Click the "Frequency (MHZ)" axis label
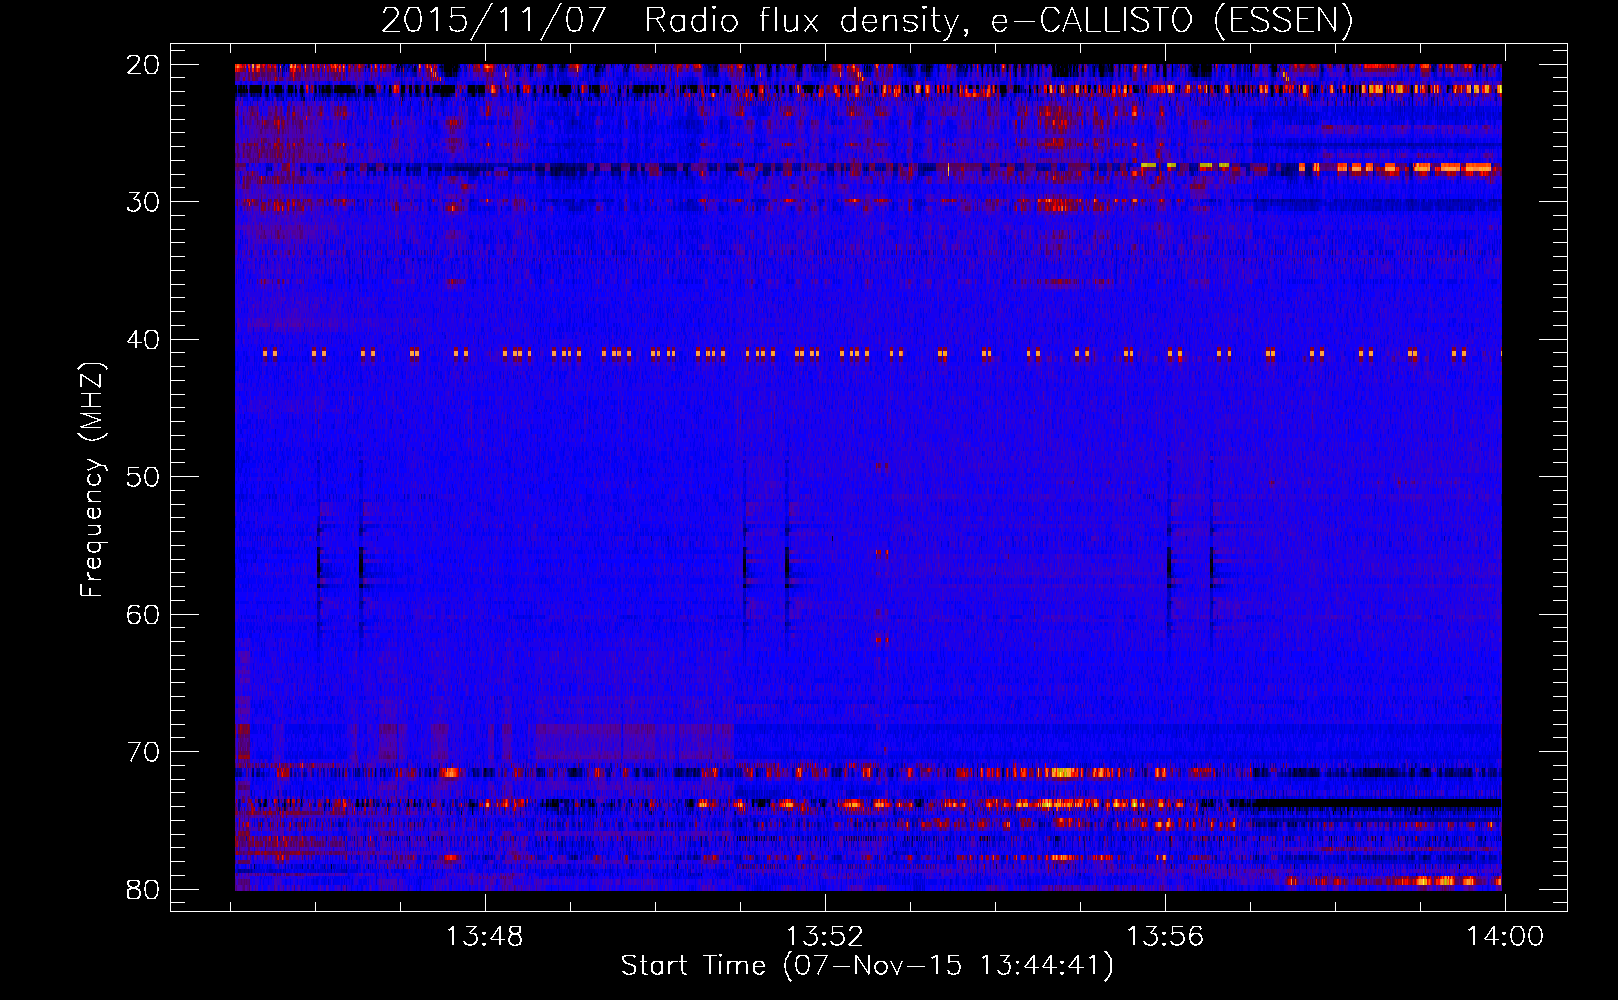 [92, 480]
